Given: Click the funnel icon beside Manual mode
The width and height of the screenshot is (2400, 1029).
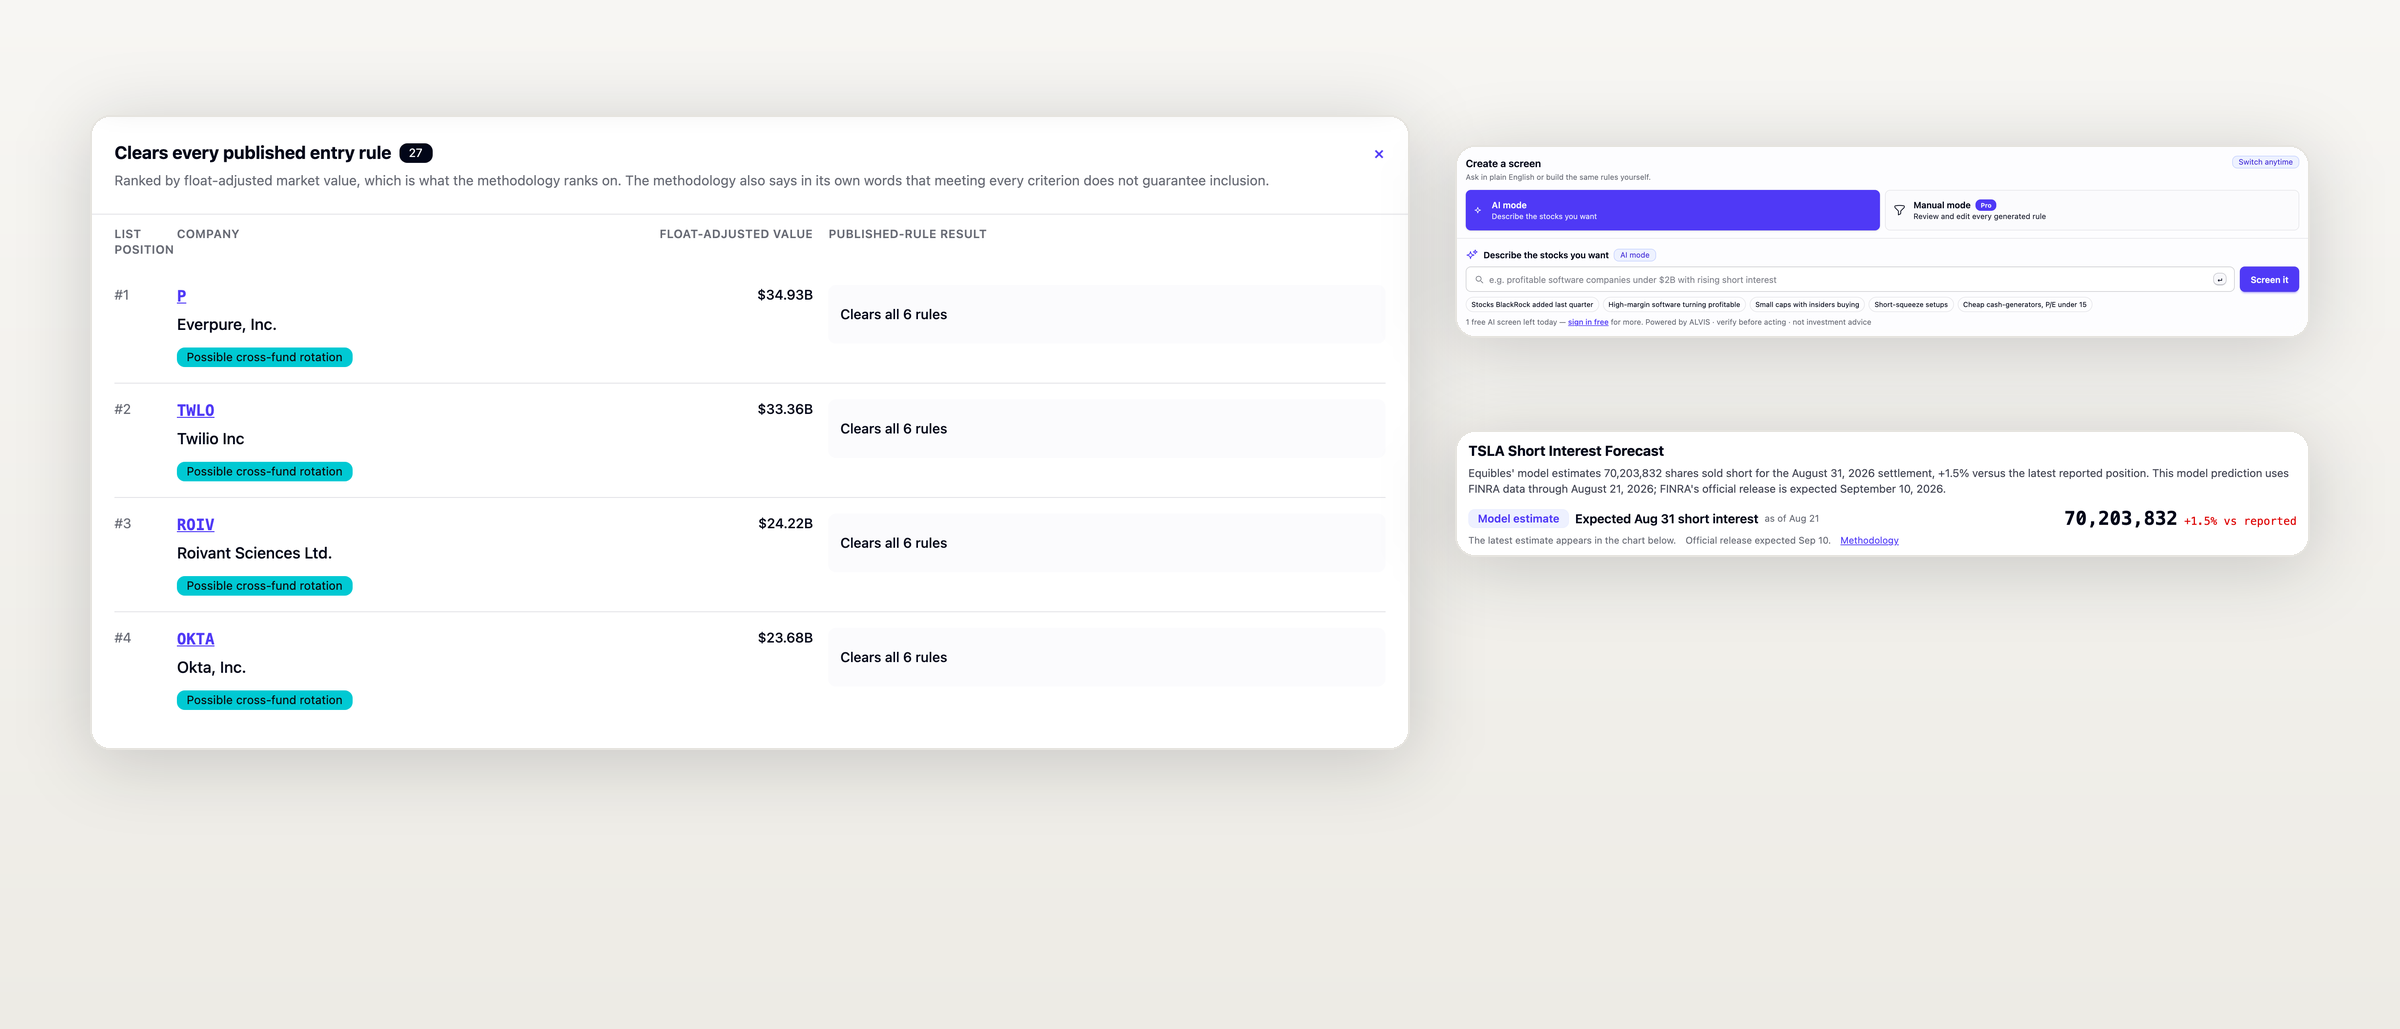Looking at the screenshot, I should pos(1899,210).
